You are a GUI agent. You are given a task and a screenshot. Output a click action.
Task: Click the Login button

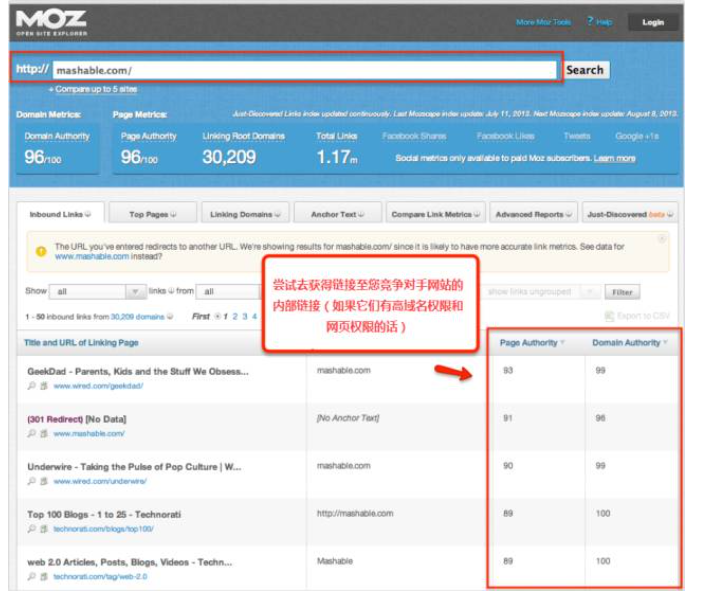coord(653,22)
